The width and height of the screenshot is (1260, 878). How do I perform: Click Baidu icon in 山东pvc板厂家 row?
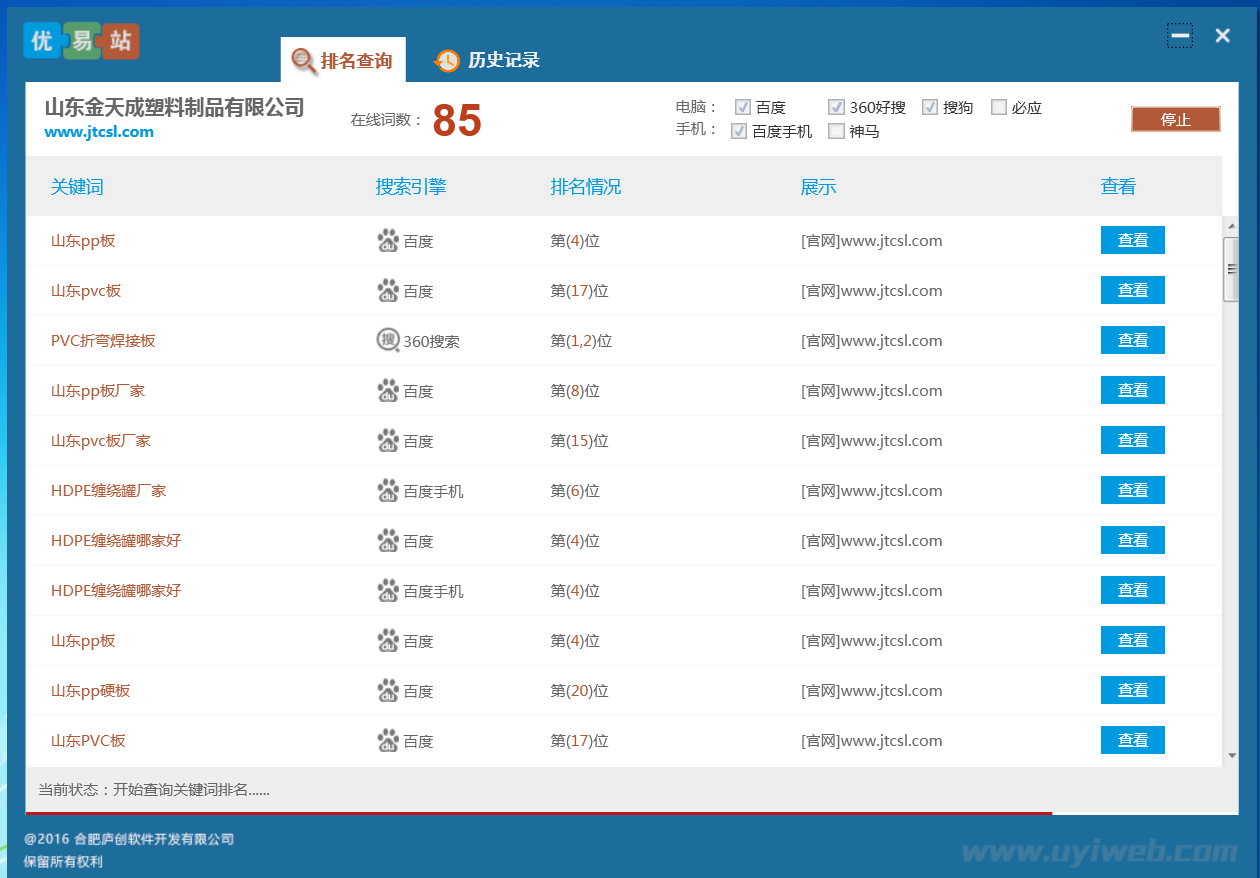tap(388, 441)
